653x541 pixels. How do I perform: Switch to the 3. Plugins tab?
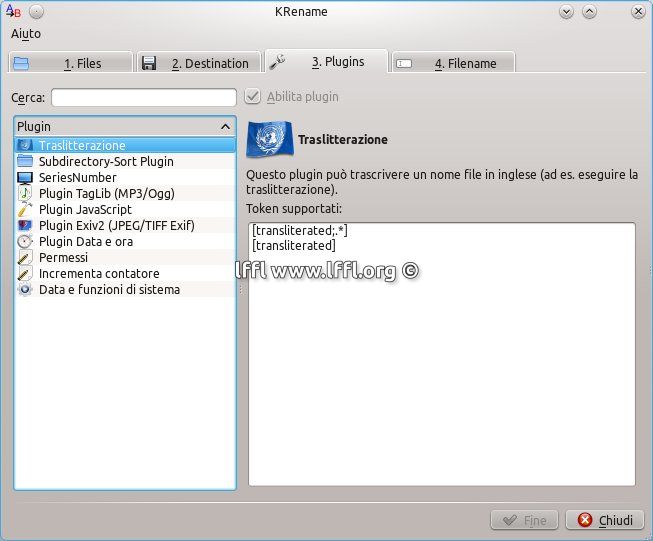tap(326, 61)
